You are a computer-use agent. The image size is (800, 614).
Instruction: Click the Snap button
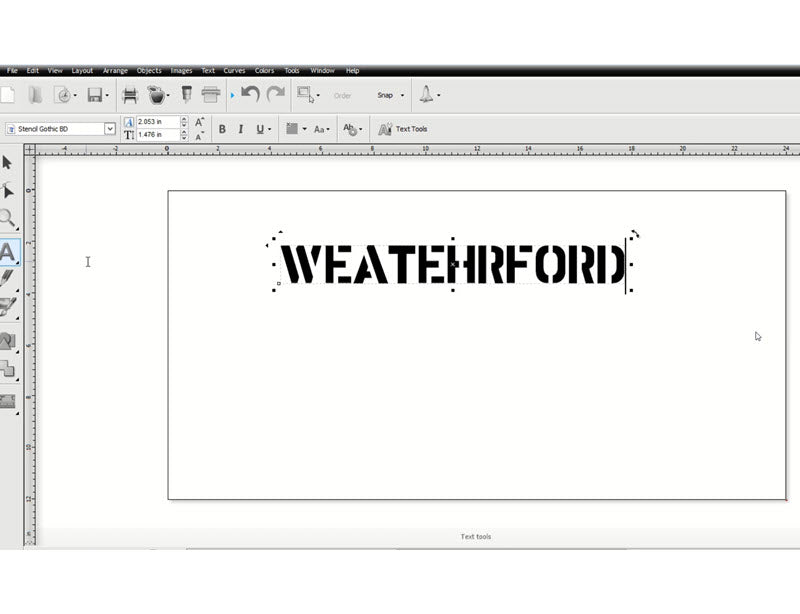click(385, 95)
